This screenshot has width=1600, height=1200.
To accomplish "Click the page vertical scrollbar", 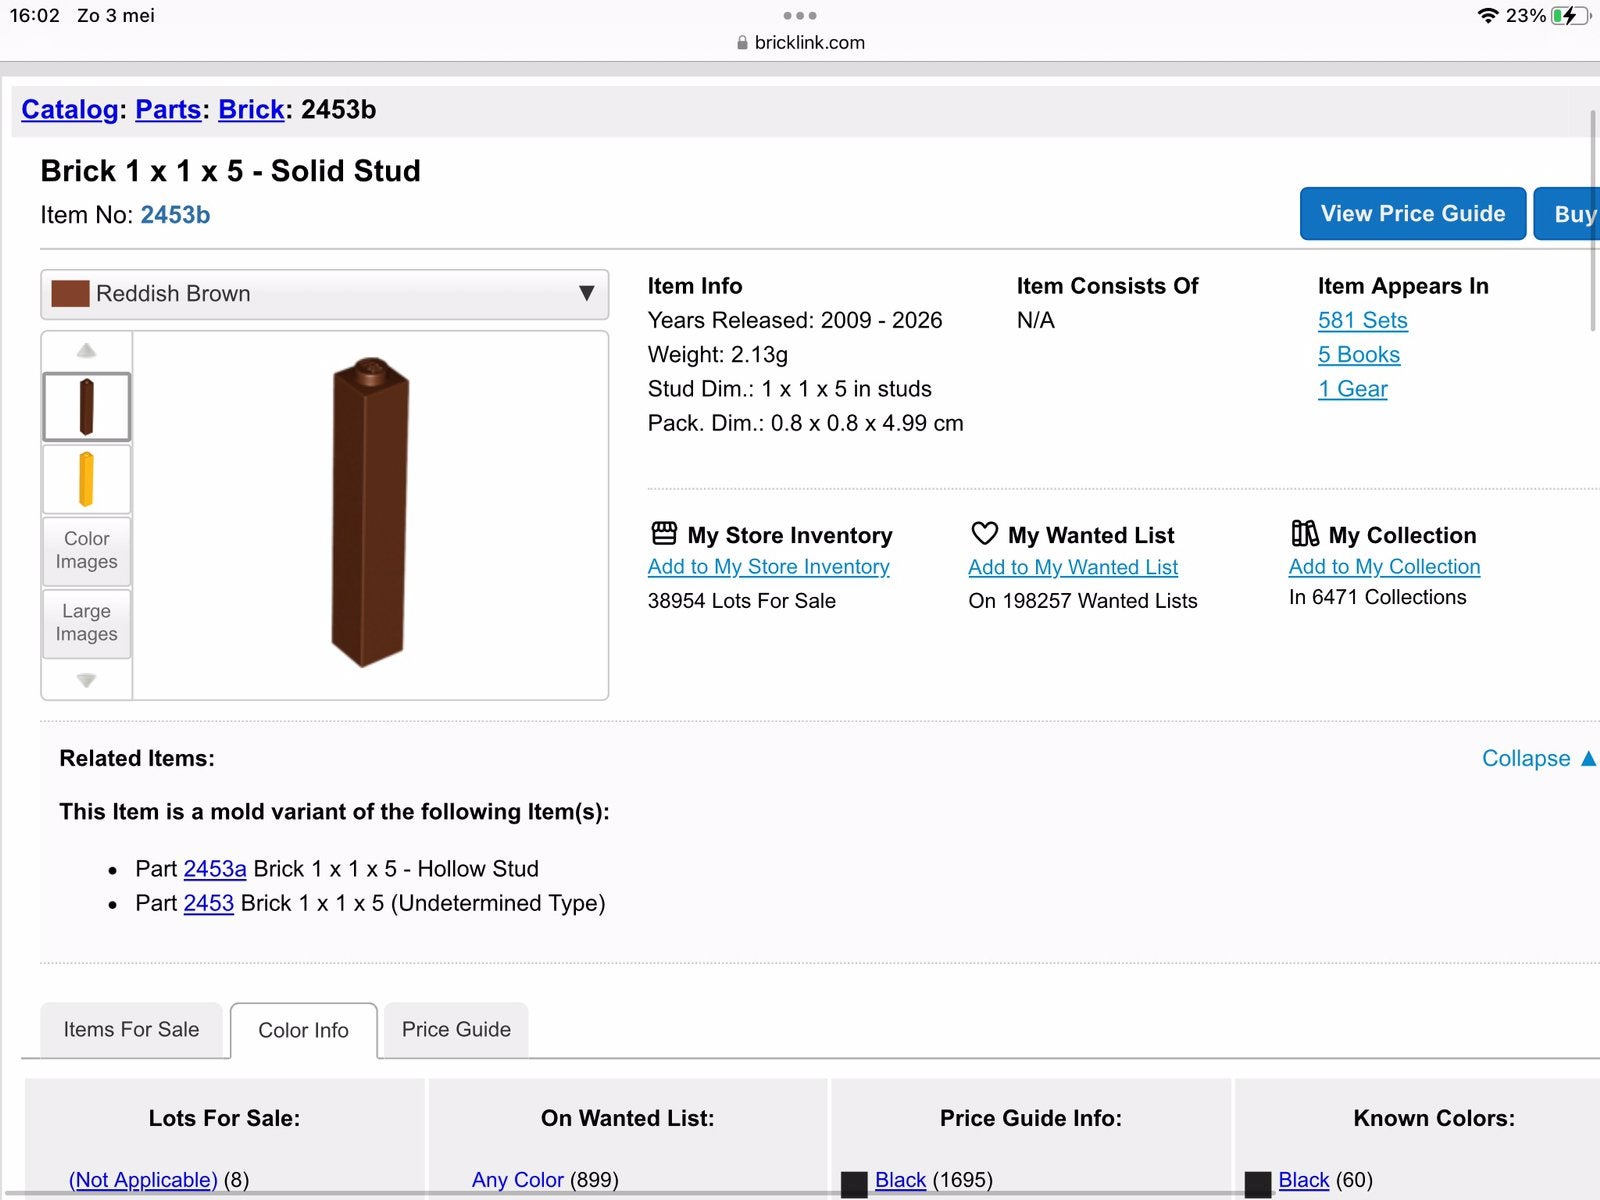I will point(1594,220).
